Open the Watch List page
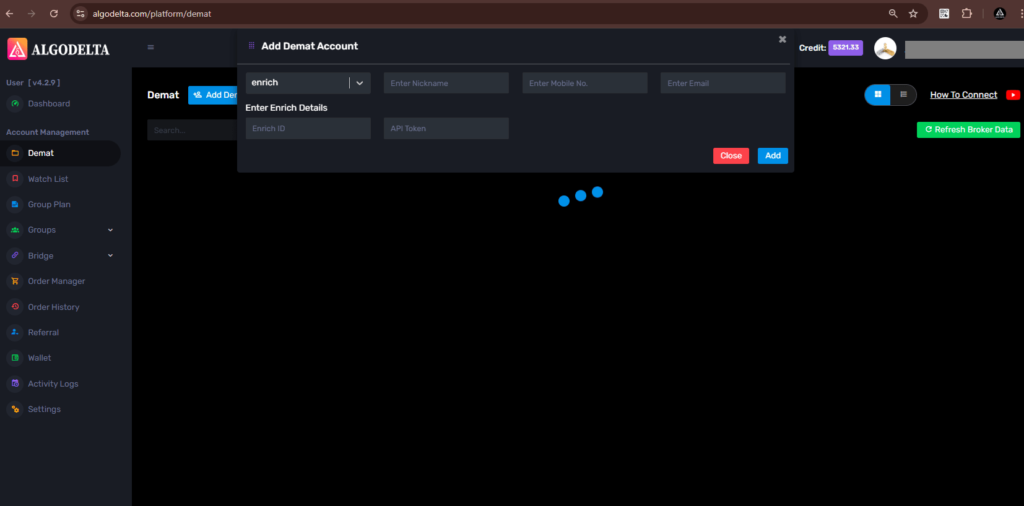 coord(48,179)
